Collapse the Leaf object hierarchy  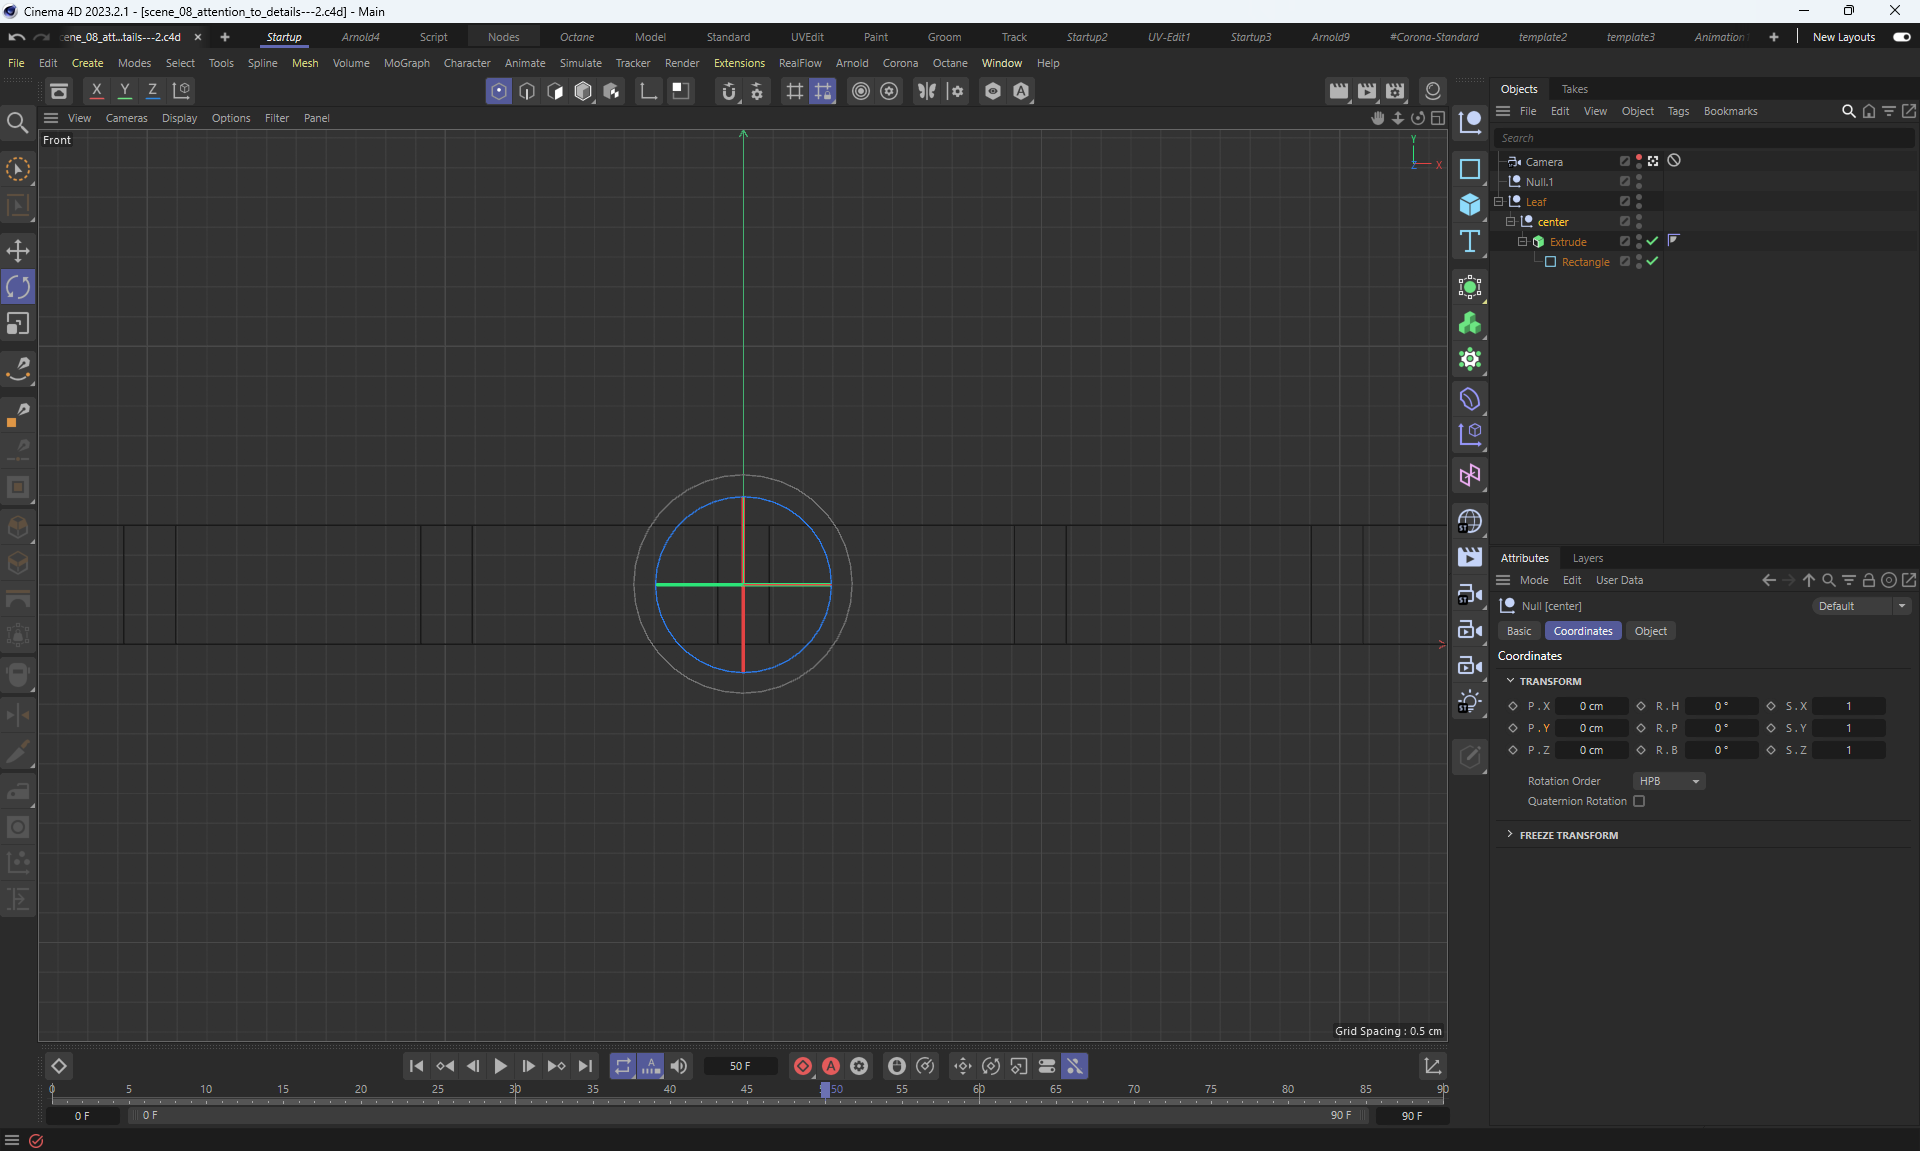1499,202
